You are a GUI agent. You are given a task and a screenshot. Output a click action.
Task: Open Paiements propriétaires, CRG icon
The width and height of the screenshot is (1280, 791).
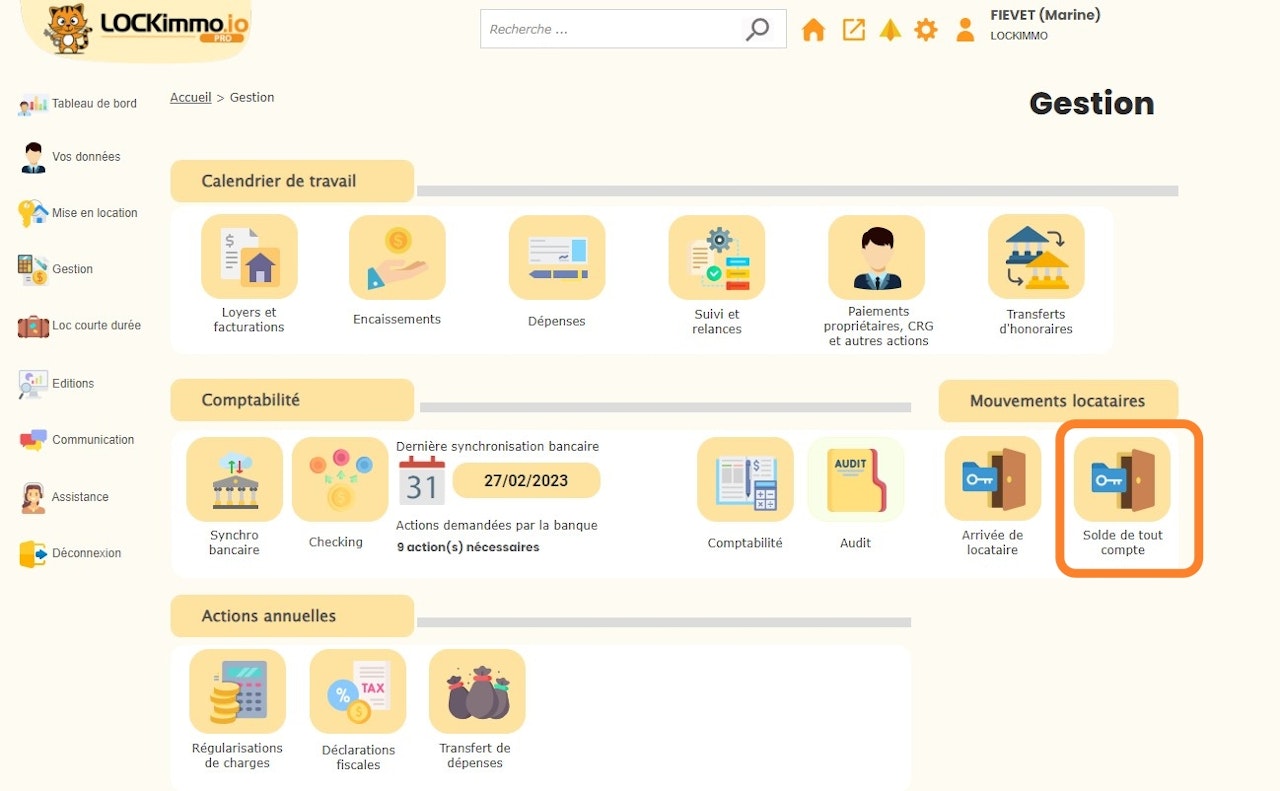[876, 257]
